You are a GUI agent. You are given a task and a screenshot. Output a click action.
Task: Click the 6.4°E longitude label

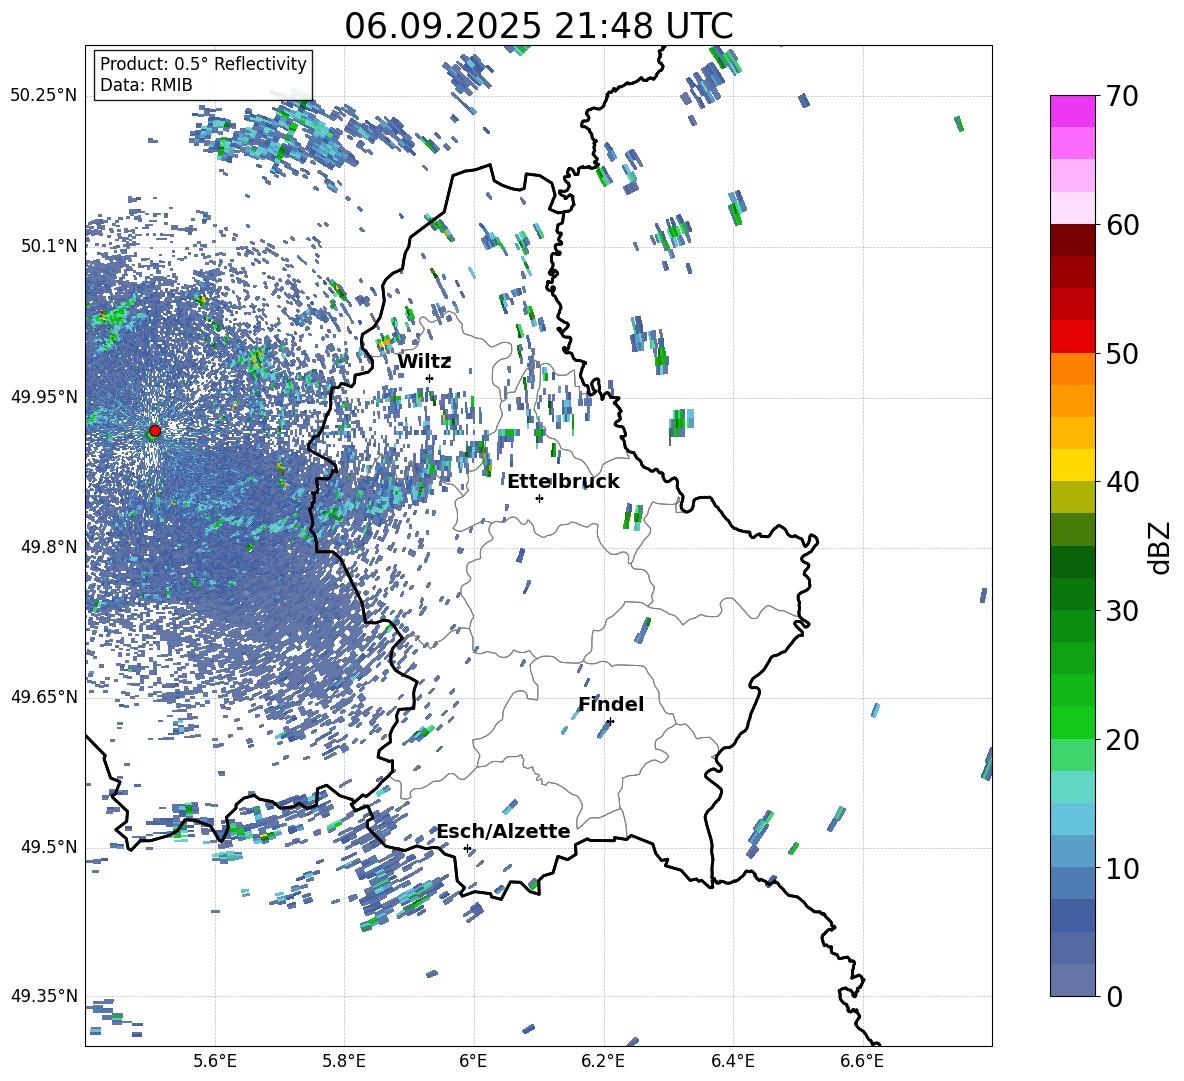(732, 1061)
